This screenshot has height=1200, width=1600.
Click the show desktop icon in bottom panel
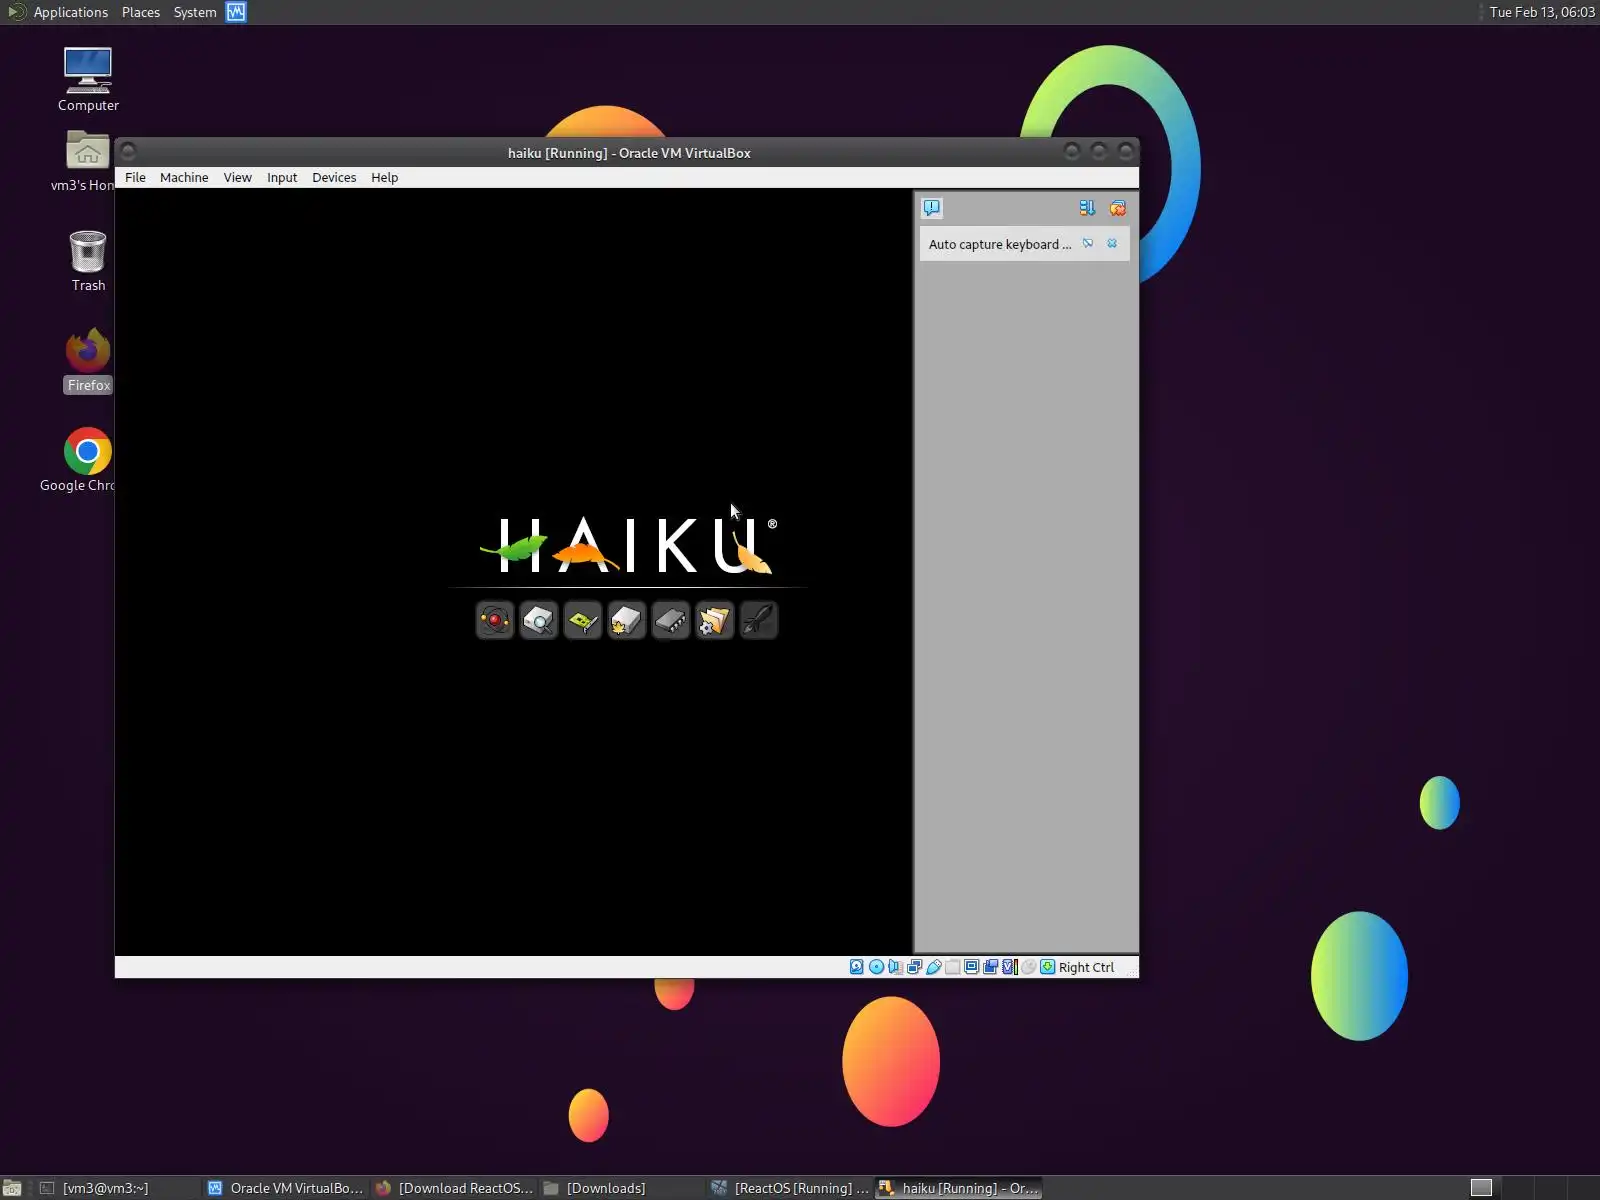click(12, 1188)
